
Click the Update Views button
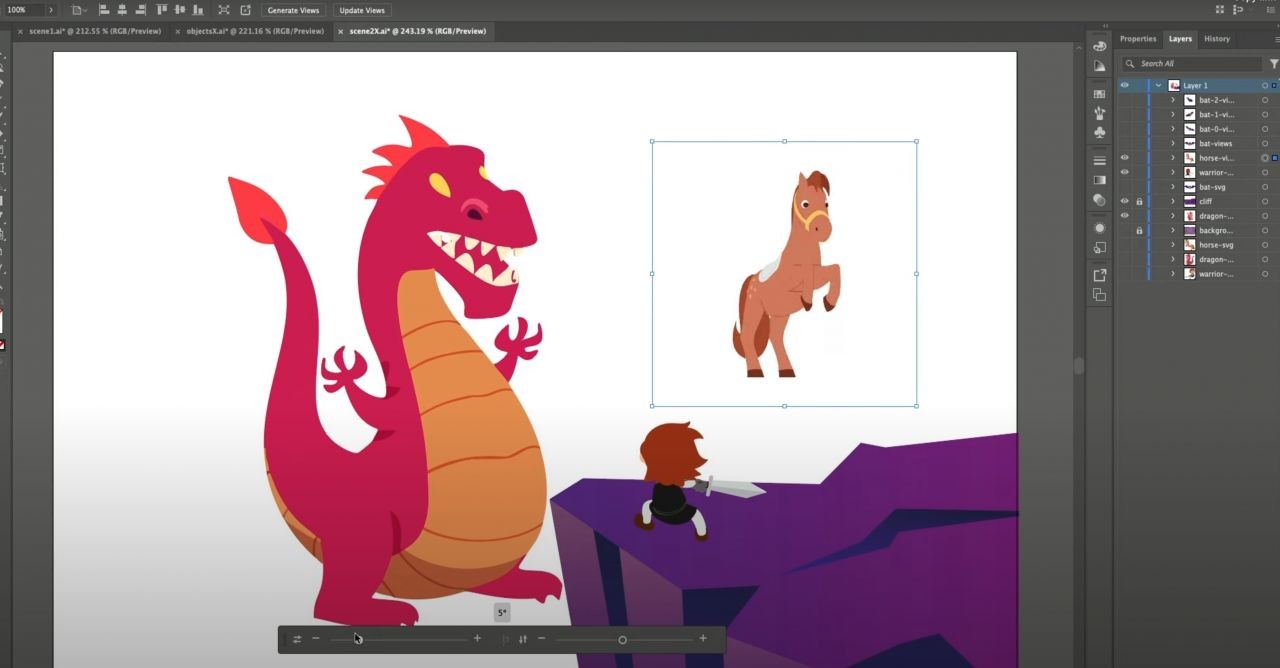point(361,10)
